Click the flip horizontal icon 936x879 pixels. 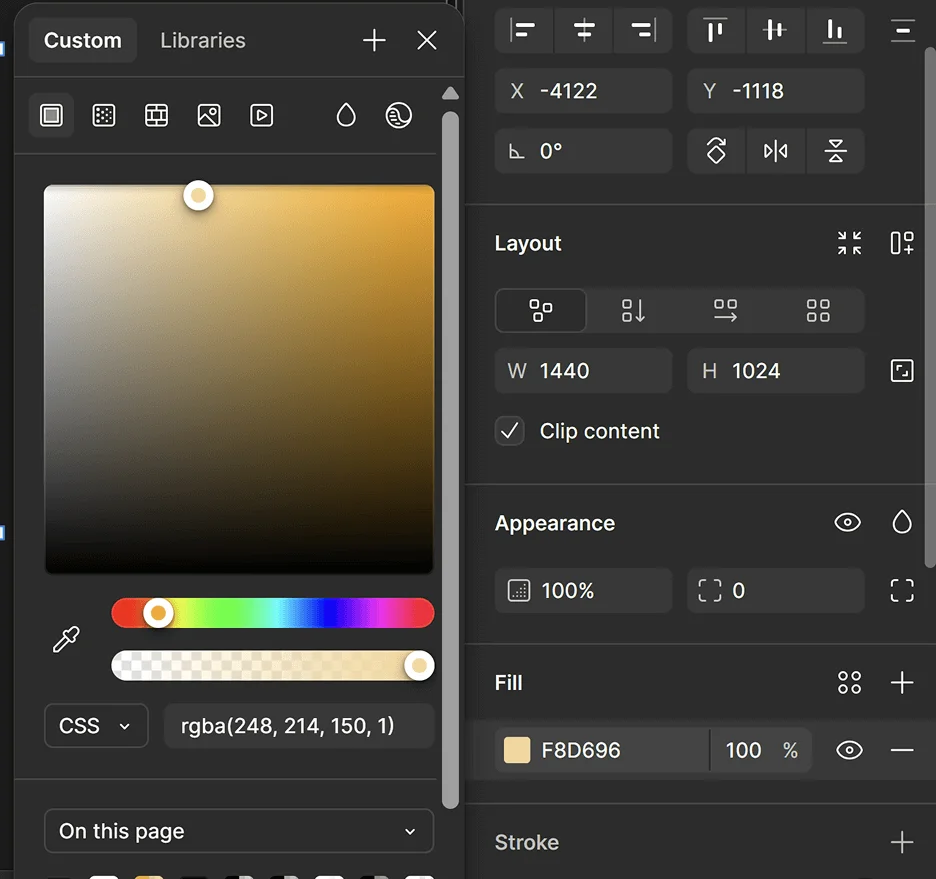[775, 151]
